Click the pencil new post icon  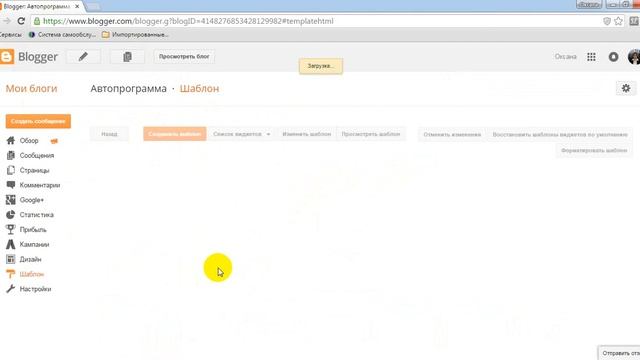click(83, 57)
